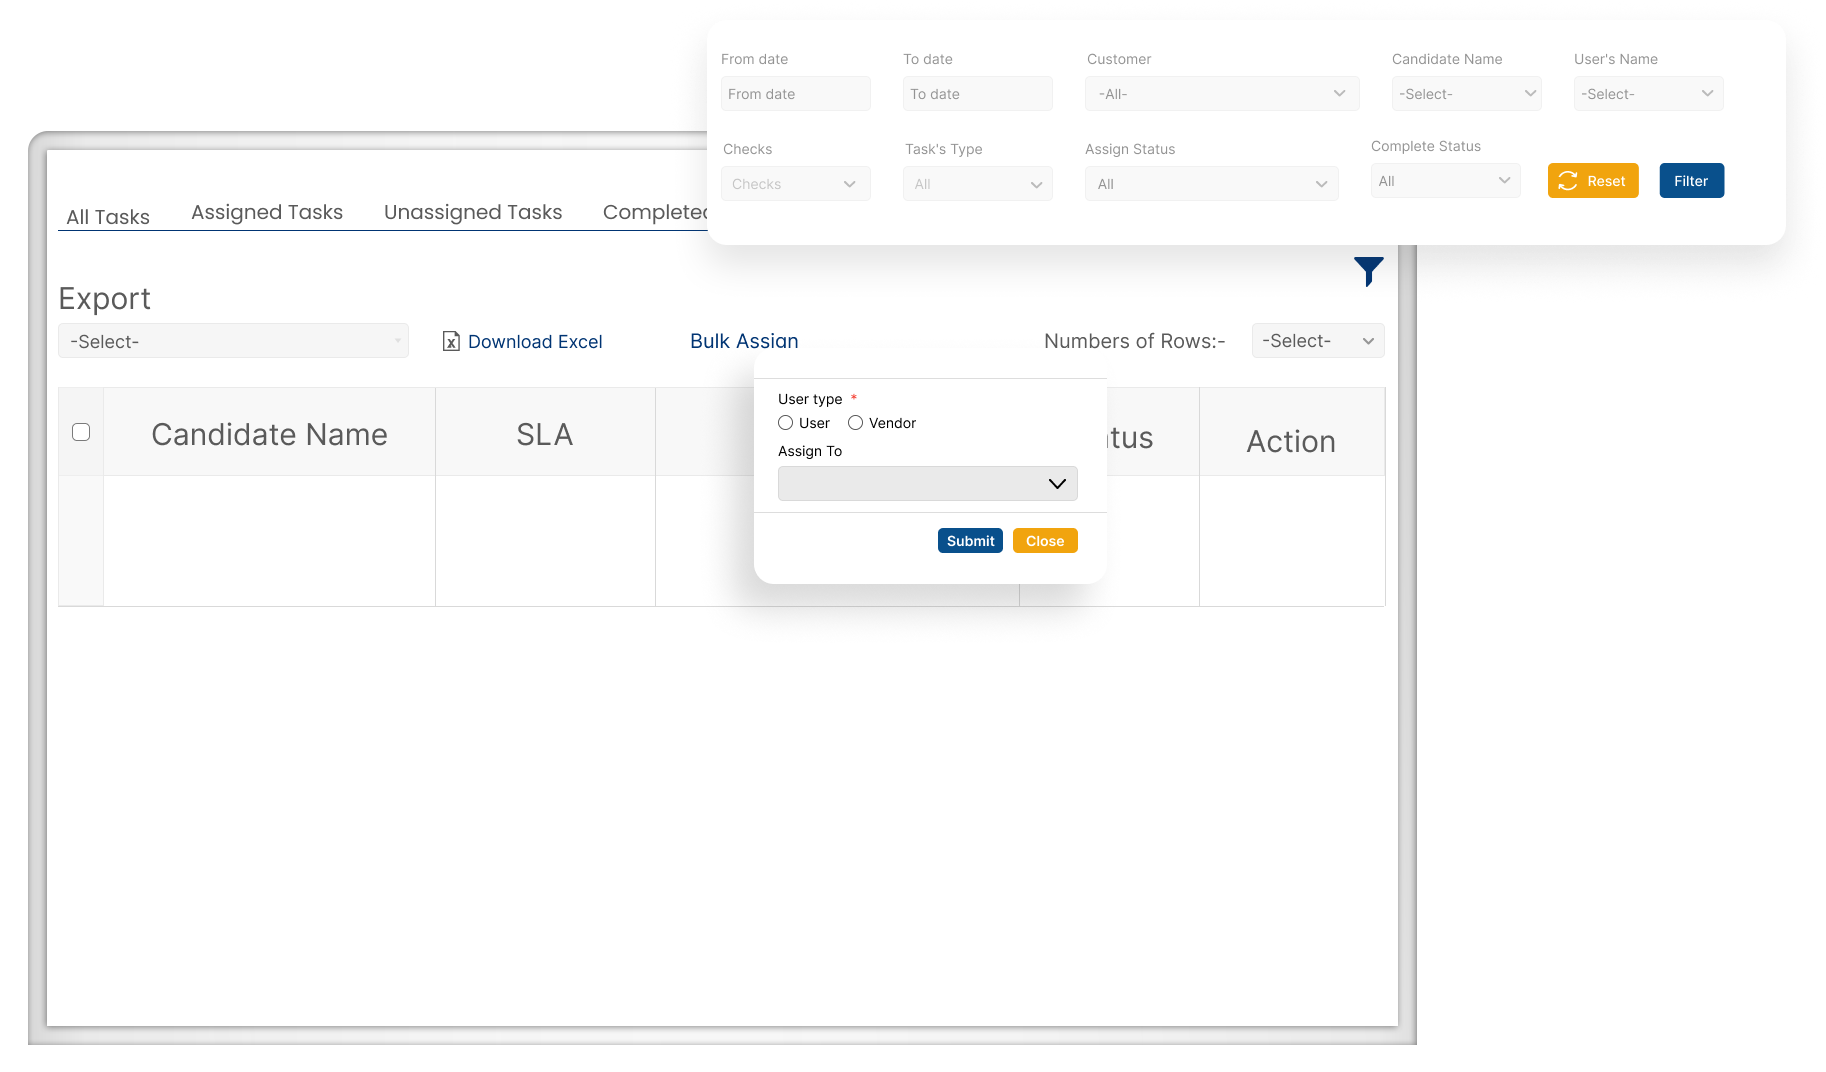Expand the Customer dropdown in filters
This screenshot has height=1072, width=1826.
[x=1221, y=94]
